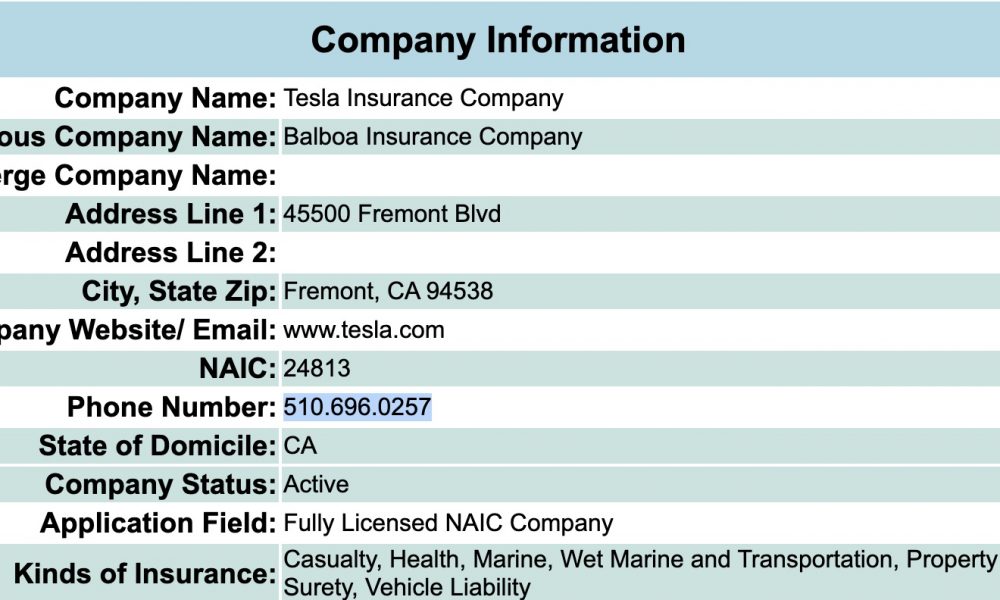Click the Address Line 1 label
Image resolution: width=1000 pixels, height=600 pixels.
(171, 214)
